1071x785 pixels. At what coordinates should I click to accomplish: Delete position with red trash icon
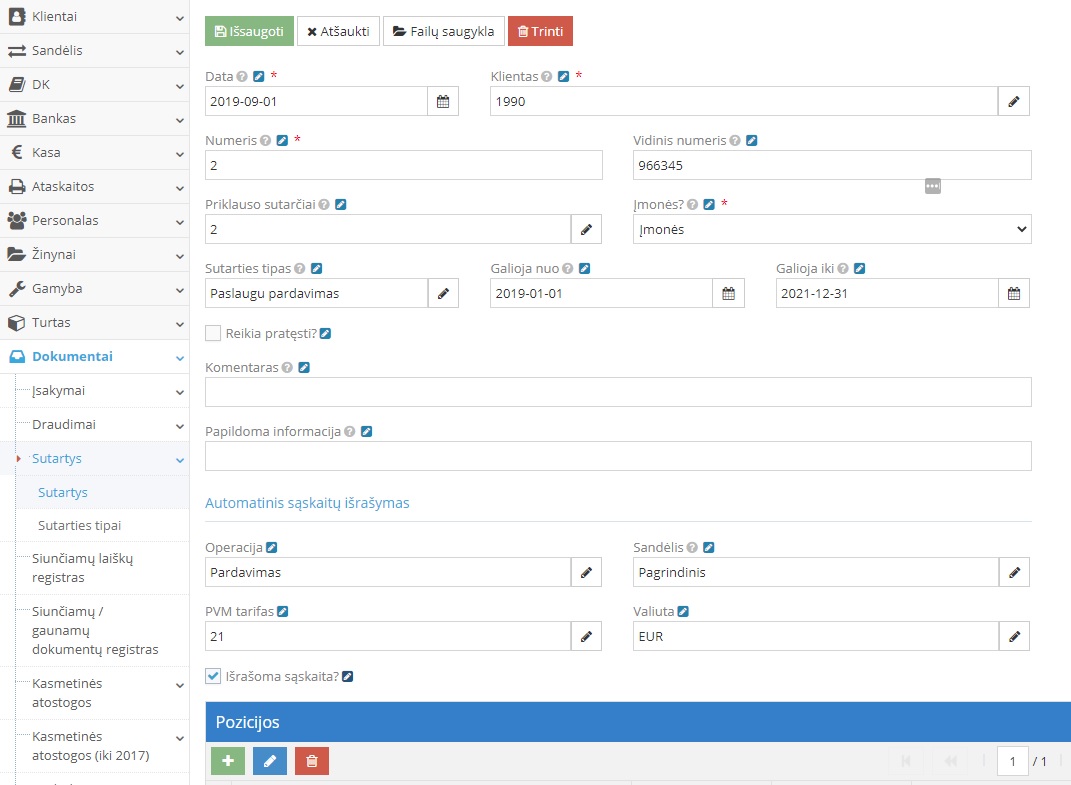pyautogui.click(x=311, y=761)
